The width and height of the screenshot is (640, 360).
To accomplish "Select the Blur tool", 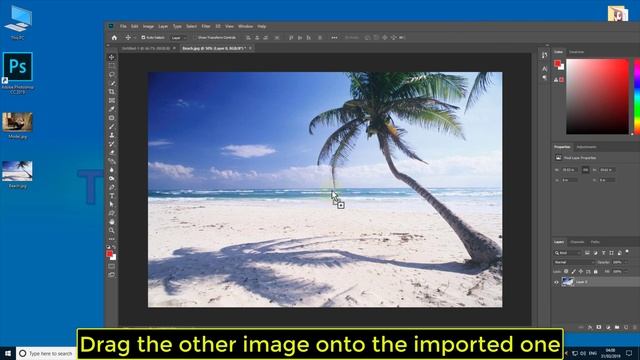I will [111, 170].
